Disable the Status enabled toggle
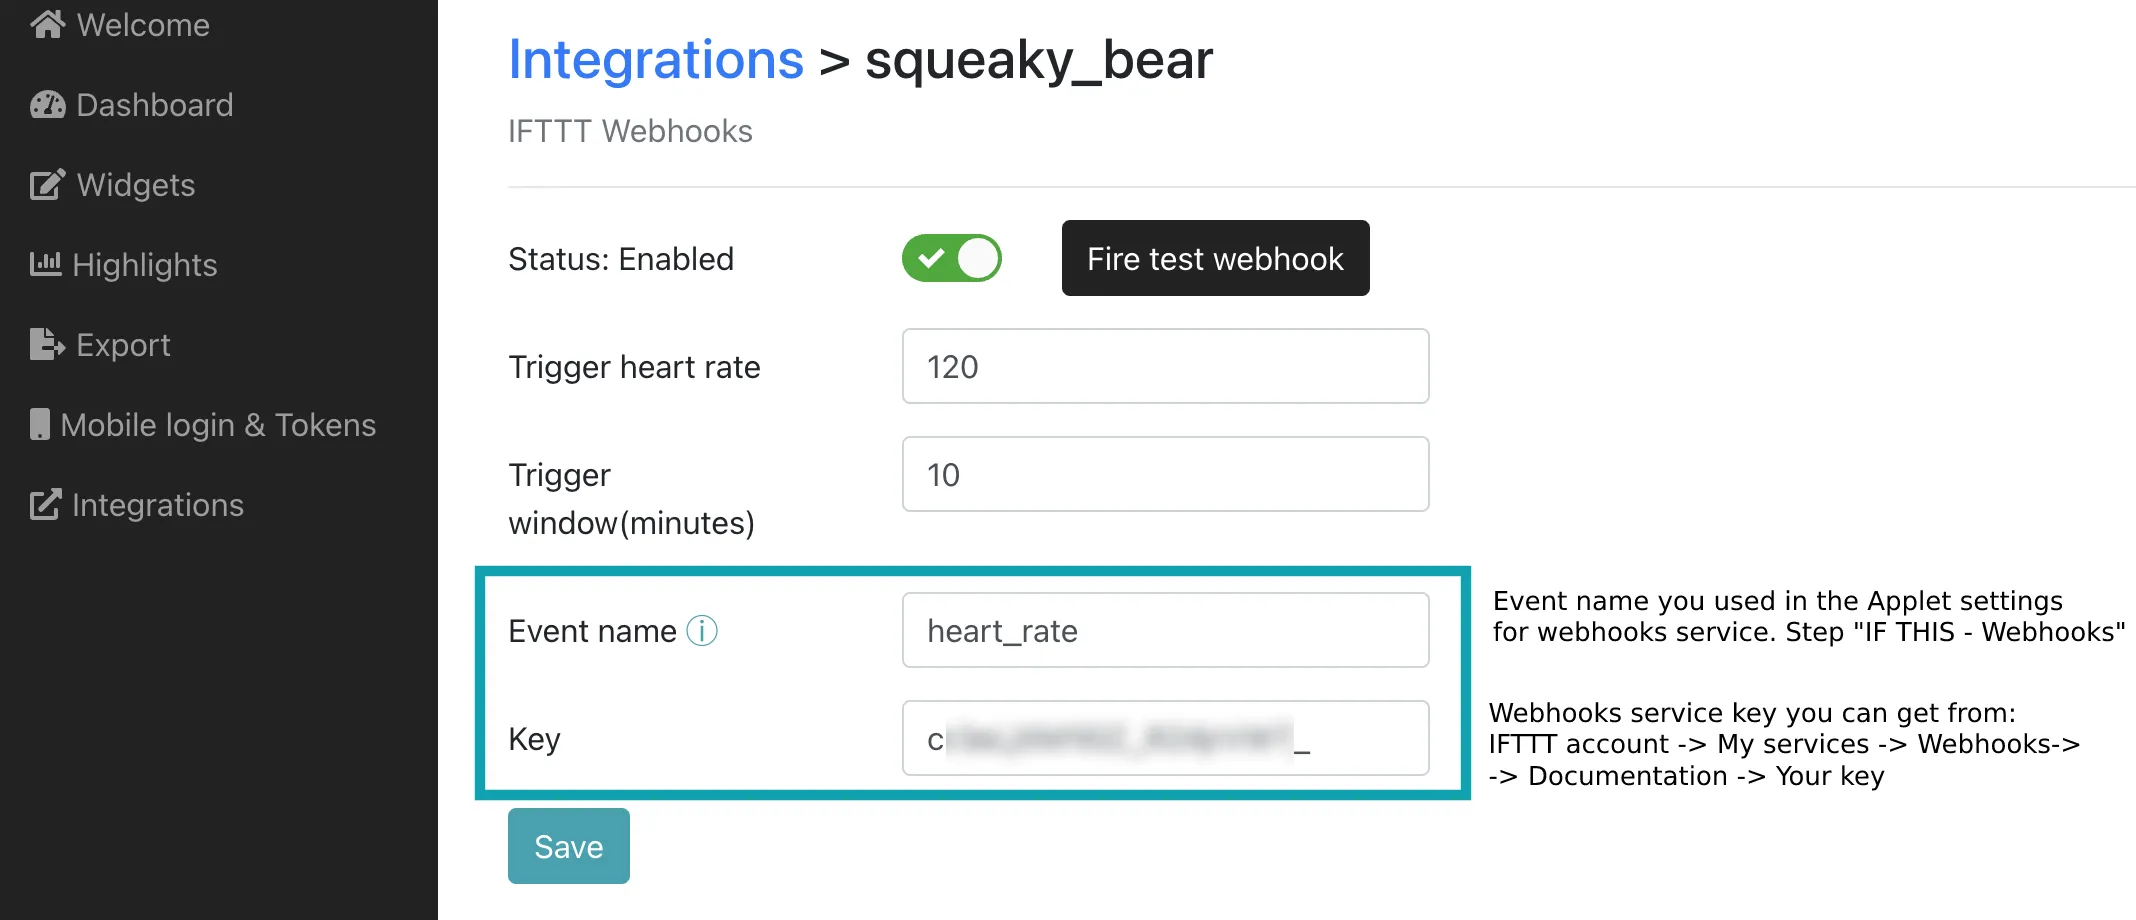The image size is (2136, 920). 951,258
